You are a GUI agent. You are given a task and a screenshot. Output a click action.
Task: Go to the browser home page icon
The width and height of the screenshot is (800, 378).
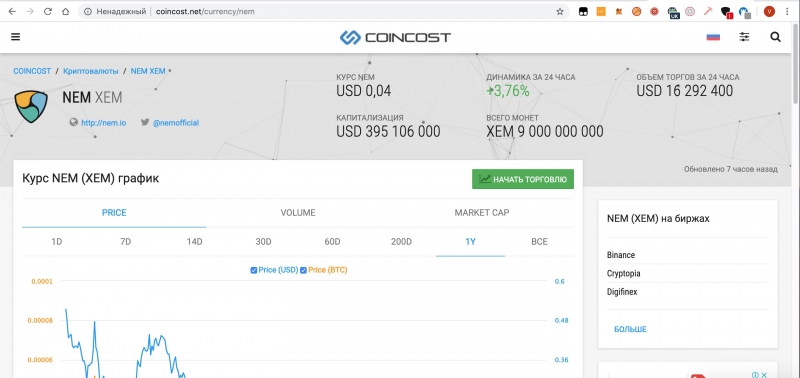point(65,11)
